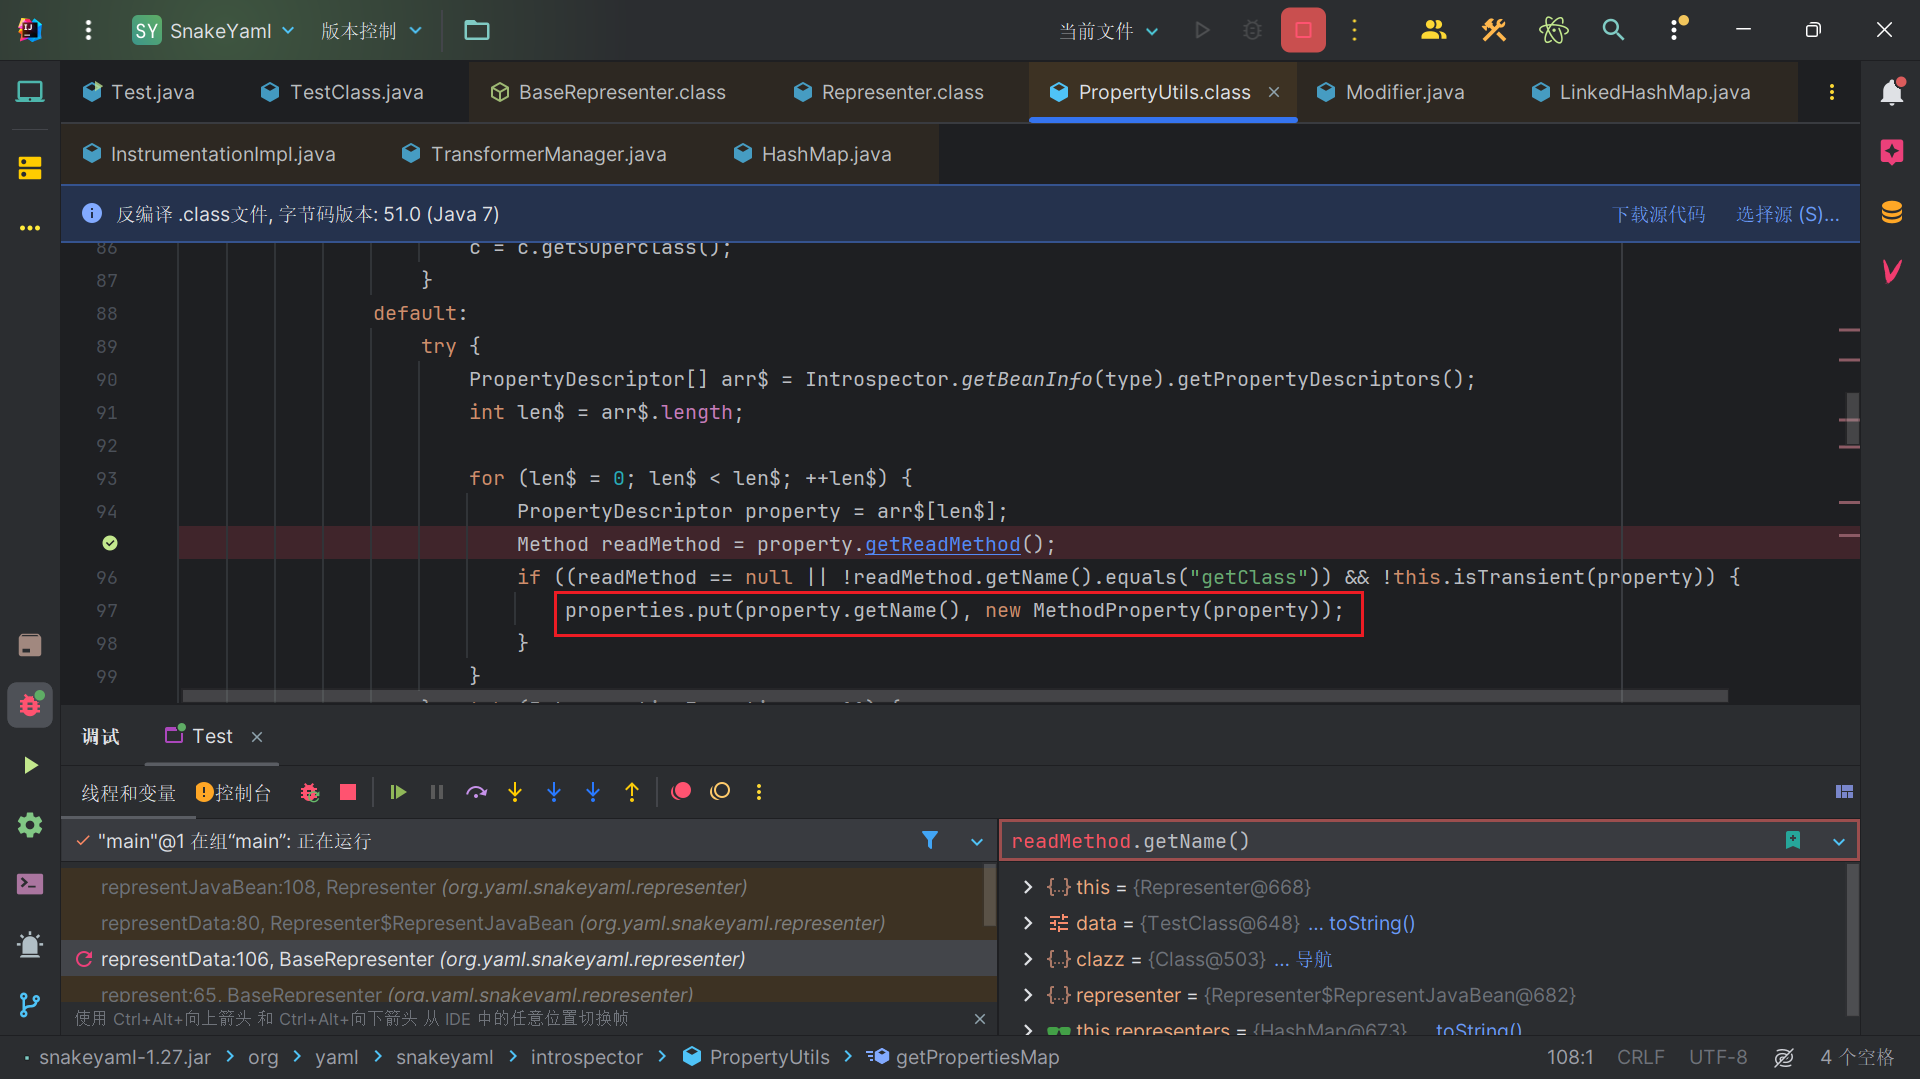The width and height of the screenshot is (1920, 1079).
Task: Open the main menu (three dots) next to logo
Action: [x=88, y=30]
